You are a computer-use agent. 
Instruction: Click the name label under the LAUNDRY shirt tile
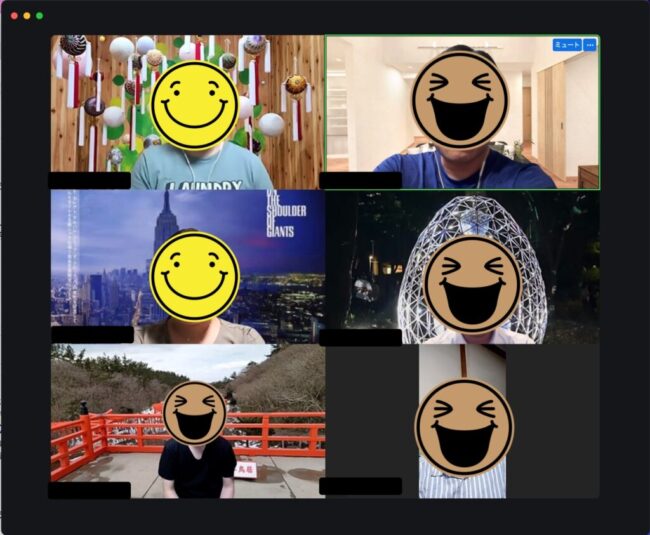[x=90, y=181]
